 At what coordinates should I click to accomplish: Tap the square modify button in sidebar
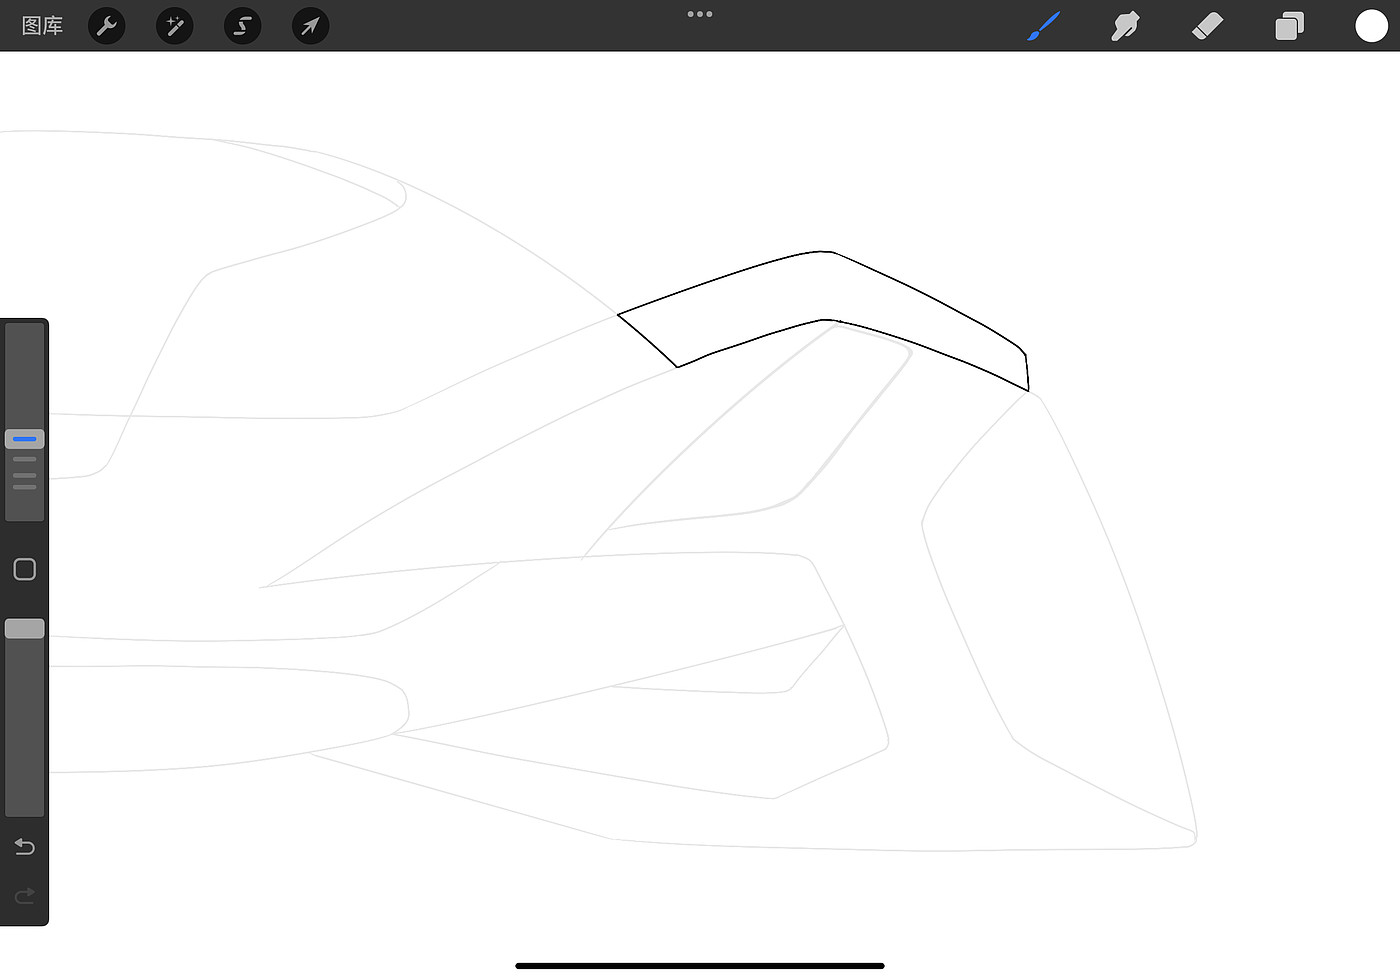tap(25, 570)
